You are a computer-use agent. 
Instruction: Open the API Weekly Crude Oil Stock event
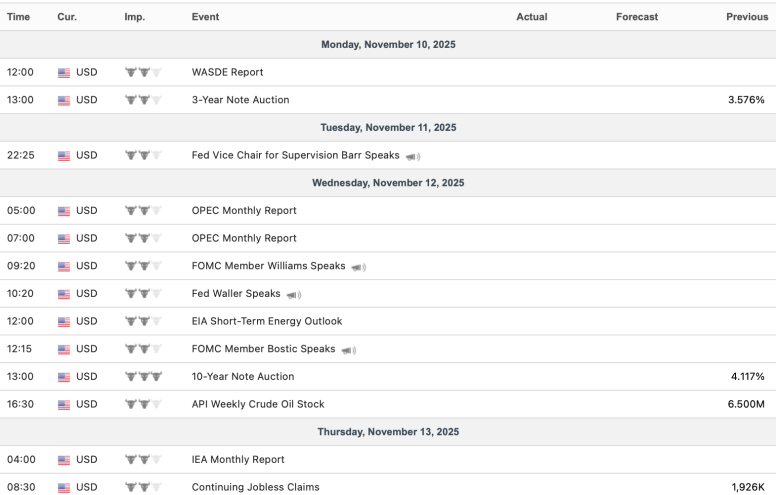point(257,404)
